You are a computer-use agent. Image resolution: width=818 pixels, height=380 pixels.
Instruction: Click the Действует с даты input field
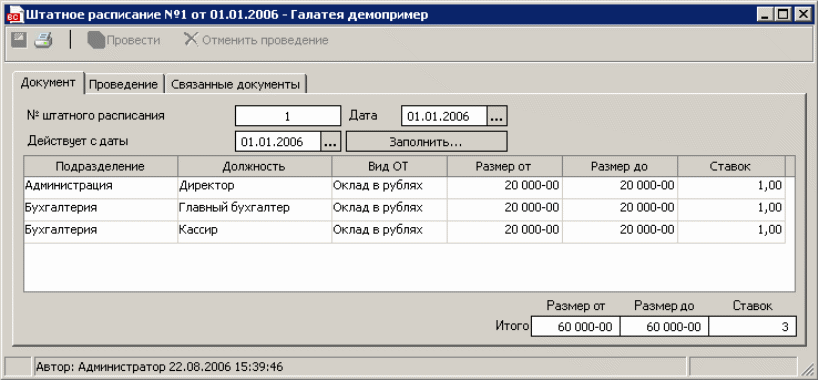[278, 141]
